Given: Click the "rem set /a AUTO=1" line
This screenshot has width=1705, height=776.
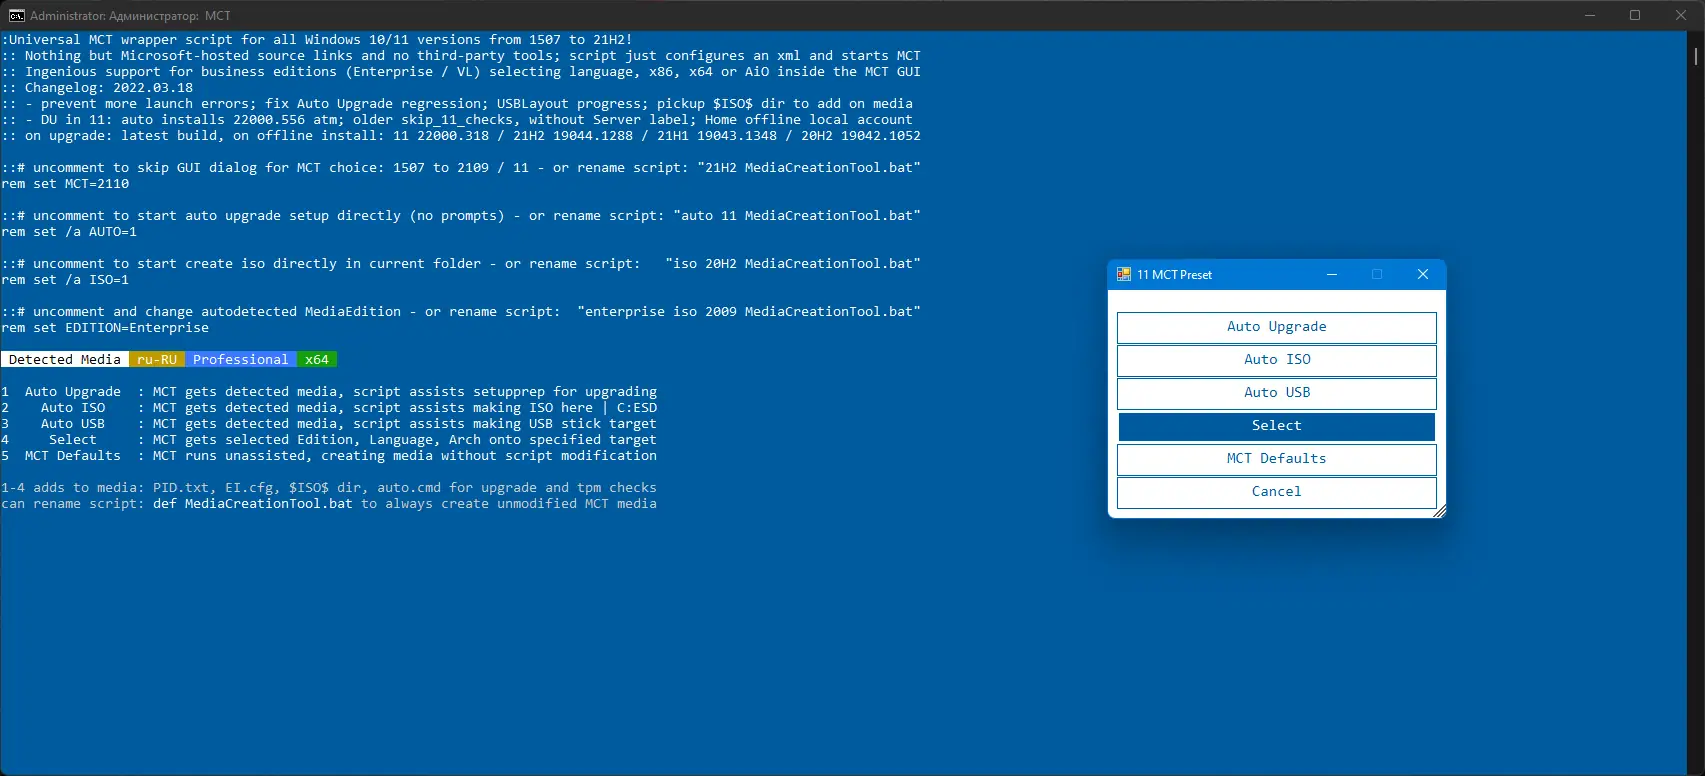Looking at the screenshot, I should pos(69,232).
